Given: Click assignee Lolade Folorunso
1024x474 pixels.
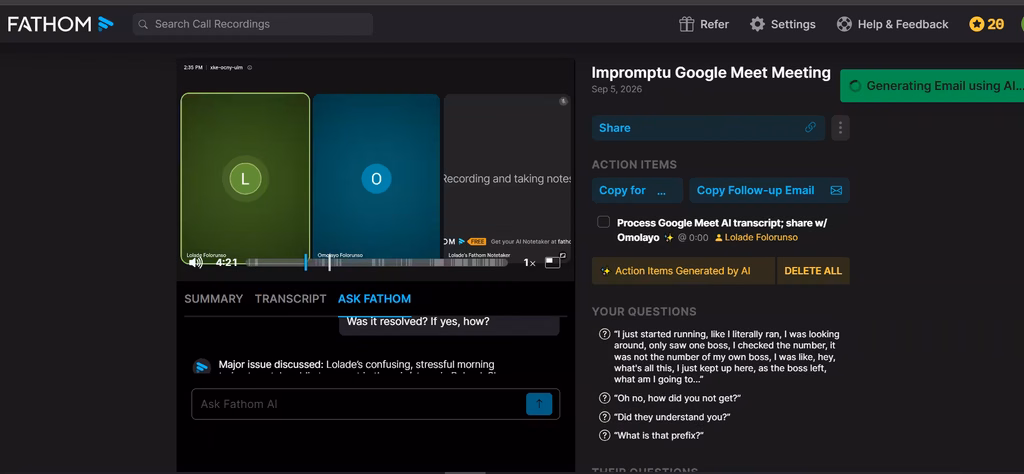Looking at the screenshot, I should [756, 238].
